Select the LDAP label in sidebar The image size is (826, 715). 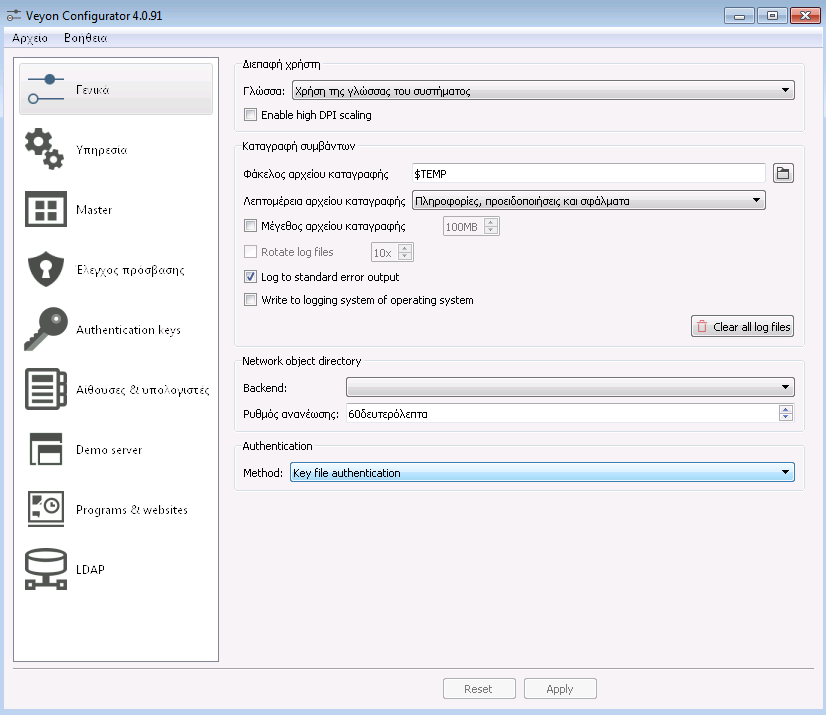(90, 570)
